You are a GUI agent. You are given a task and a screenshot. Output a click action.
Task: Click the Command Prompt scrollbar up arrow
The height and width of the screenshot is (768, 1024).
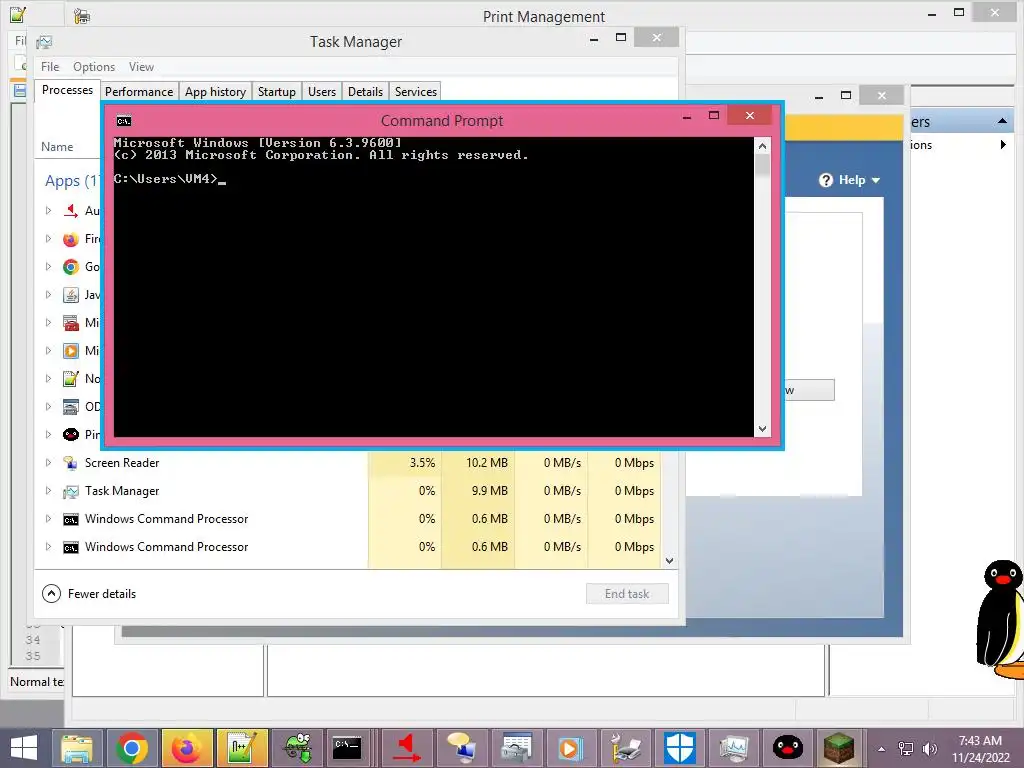pyautogui.click(x=762, y=146)
